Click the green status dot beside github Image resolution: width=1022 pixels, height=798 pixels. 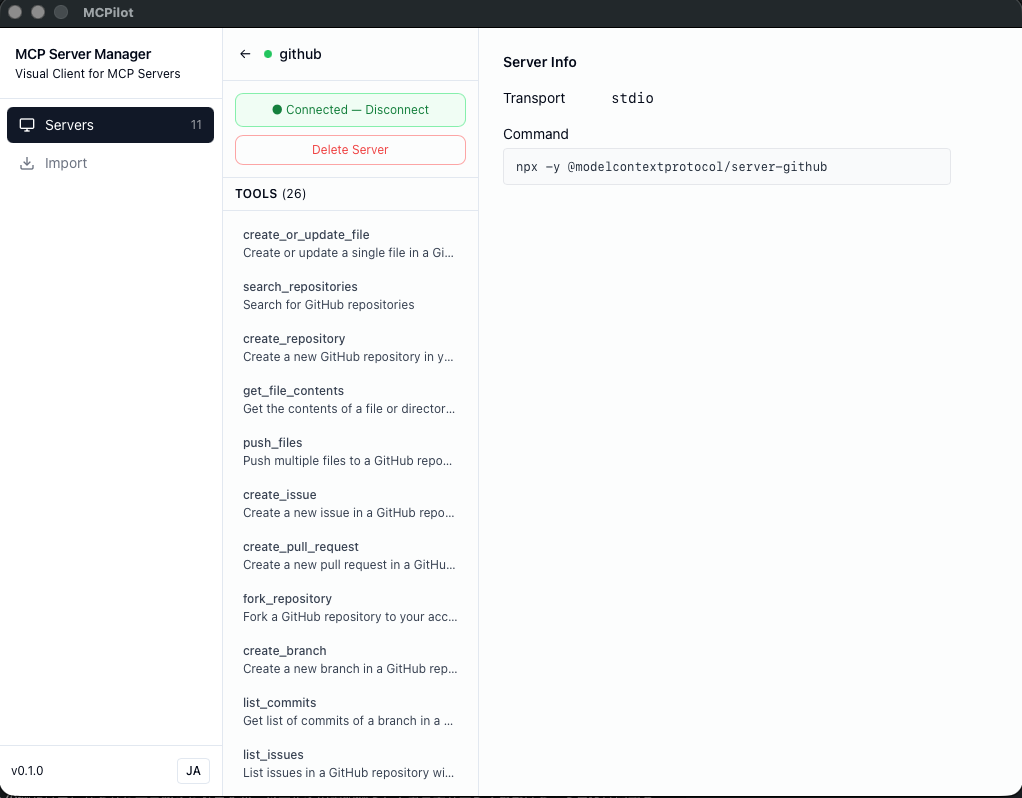tap(268, 54)
